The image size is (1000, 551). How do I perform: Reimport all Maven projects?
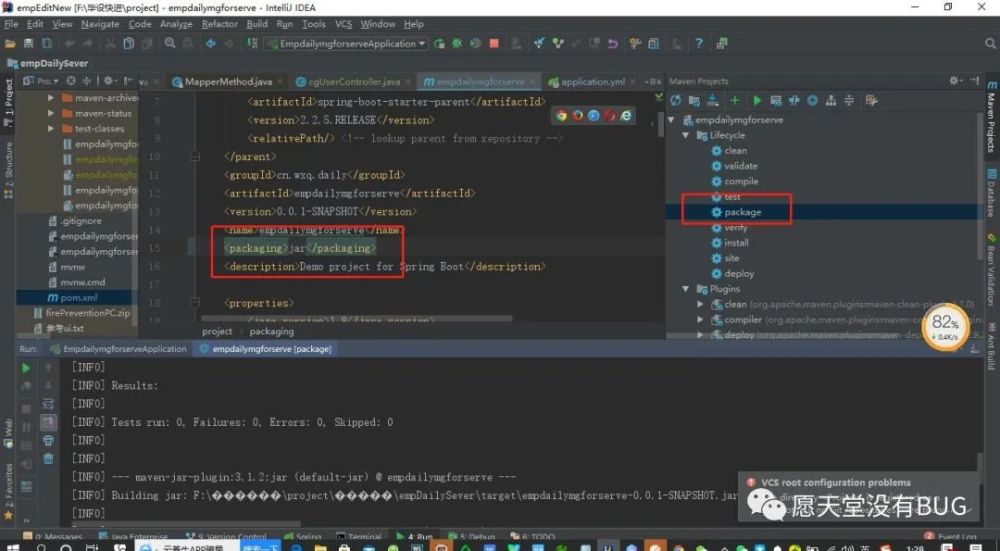pyautogui.click(x=676, y=100)
